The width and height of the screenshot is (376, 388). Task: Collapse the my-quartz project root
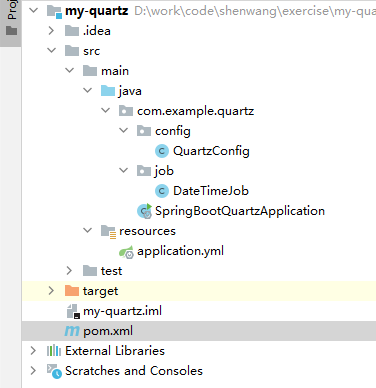[34, 11]
